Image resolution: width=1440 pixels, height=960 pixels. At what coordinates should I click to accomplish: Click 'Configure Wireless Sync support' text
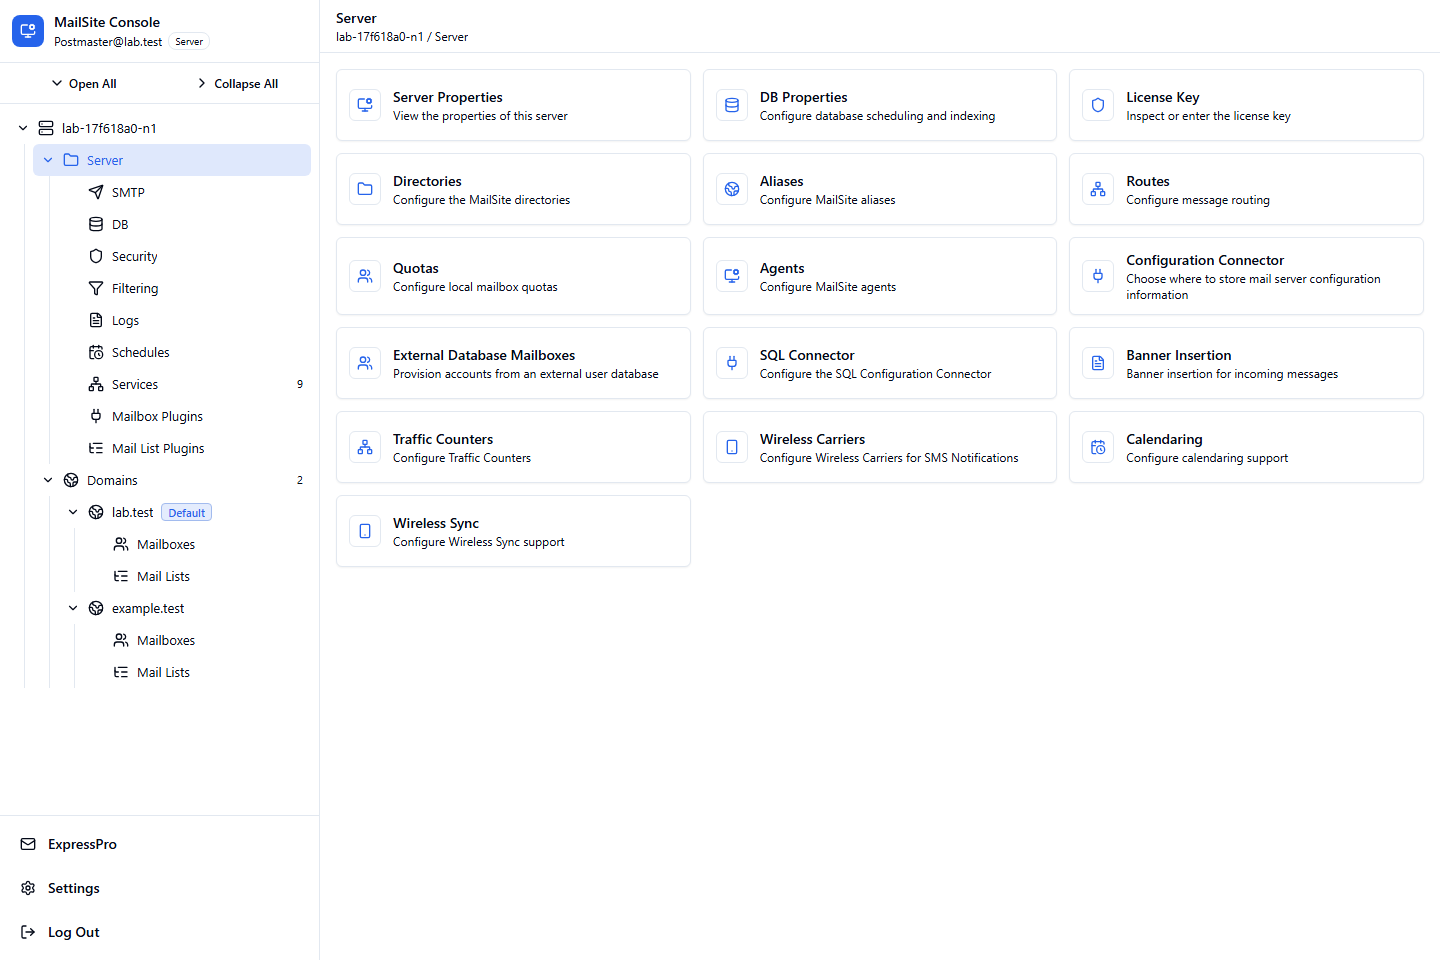479,542
